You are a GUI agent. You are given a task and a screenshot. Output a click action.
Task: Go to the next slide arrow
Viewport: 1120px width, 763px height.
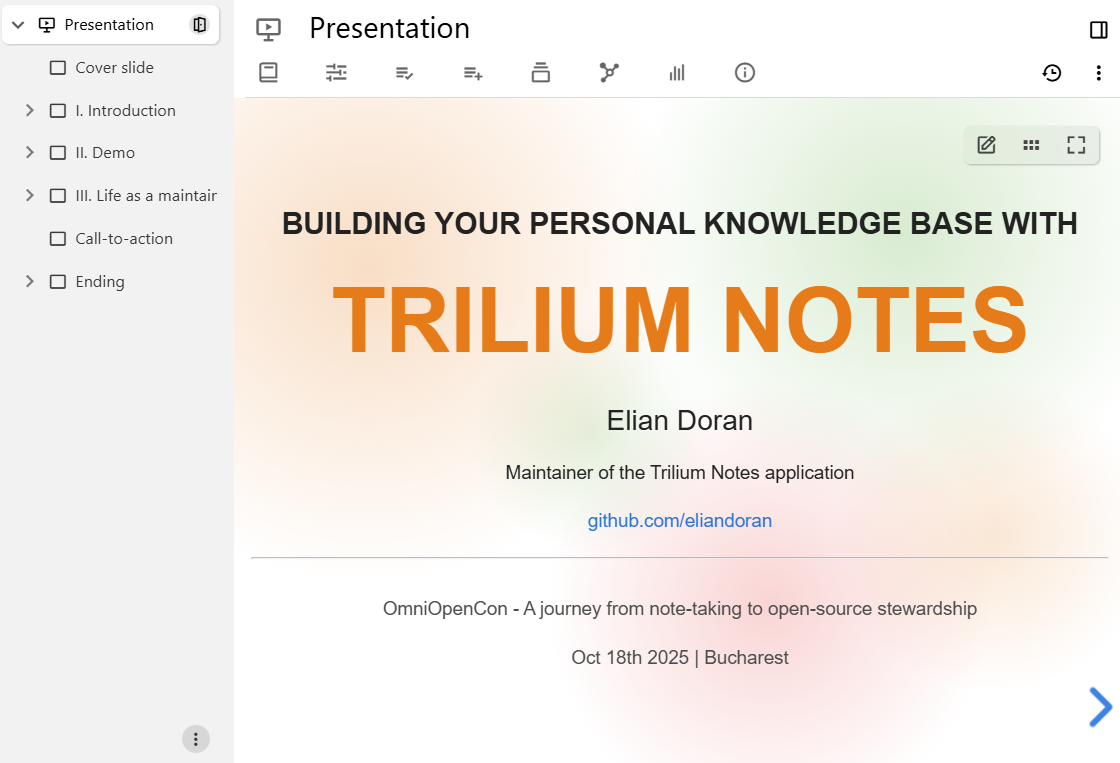(1099, 707)
